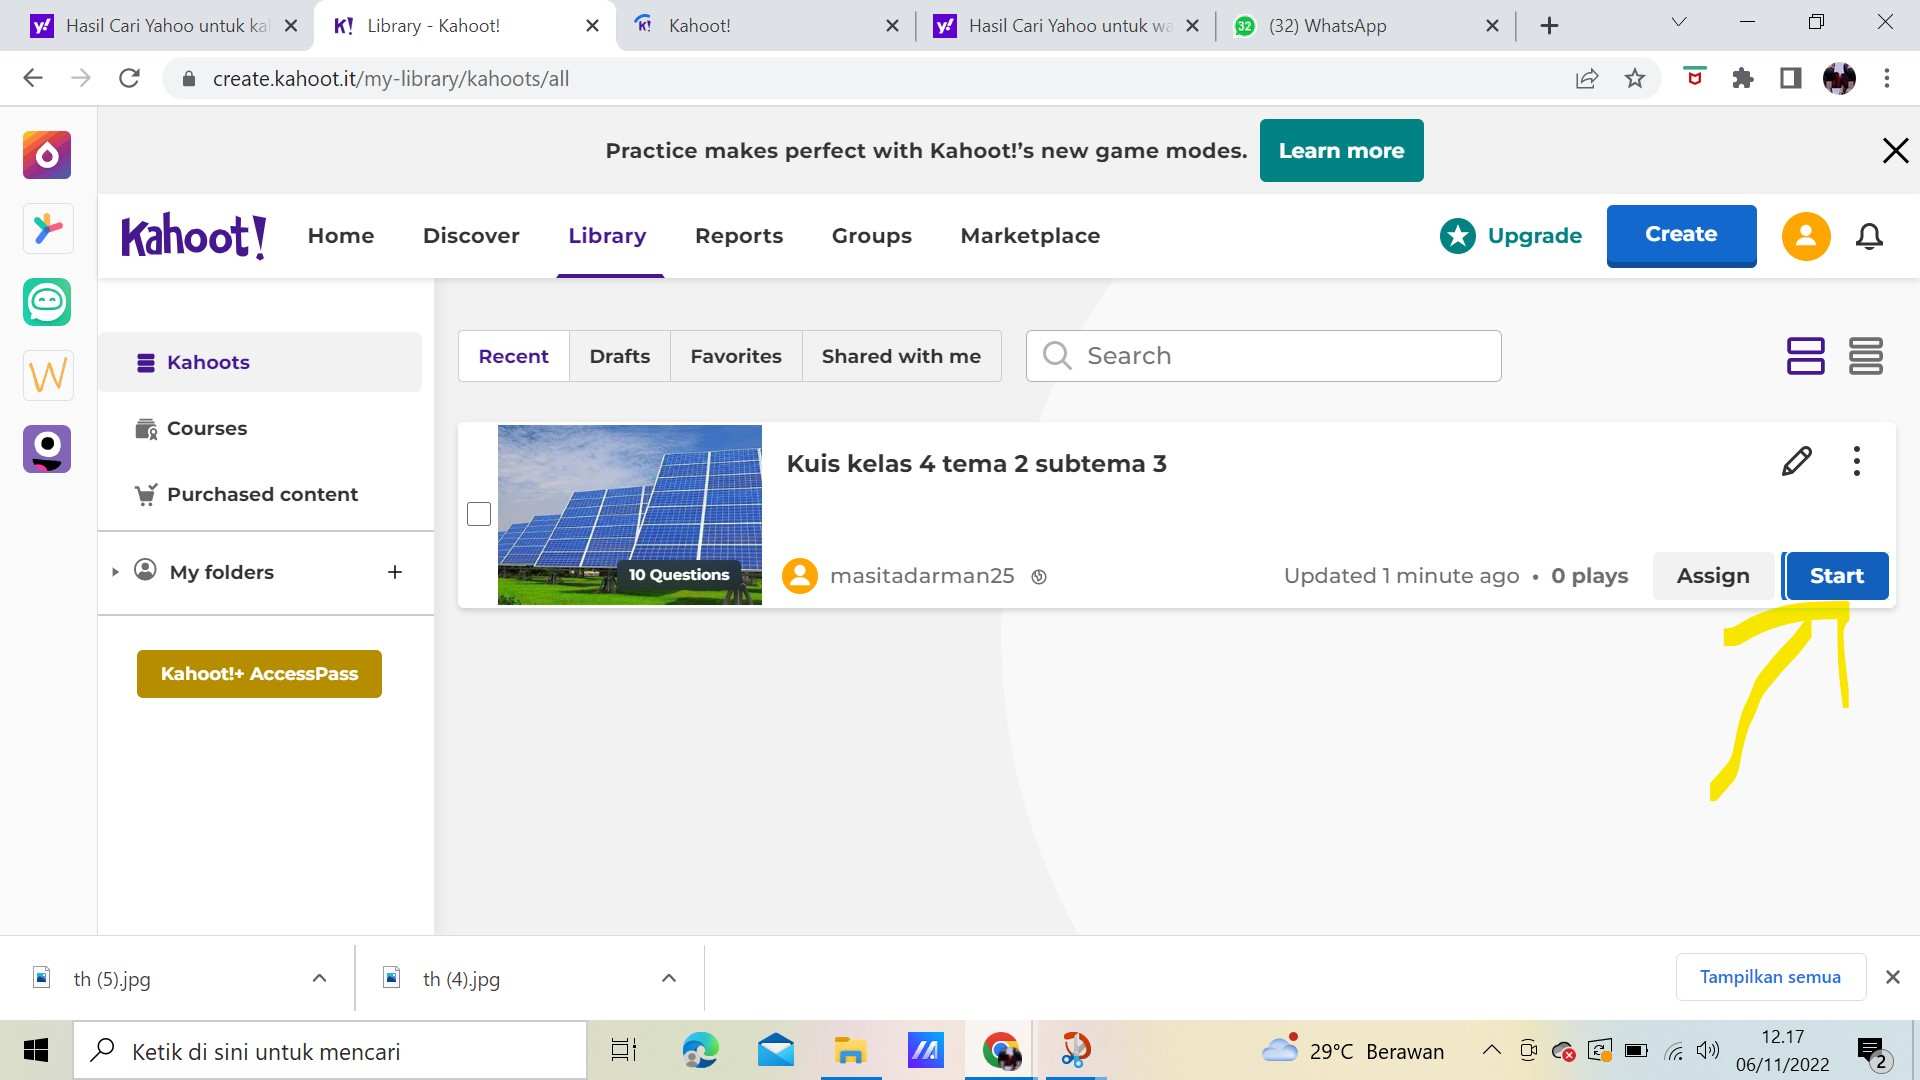Open options arrow for th (5).jpg download

319,978
